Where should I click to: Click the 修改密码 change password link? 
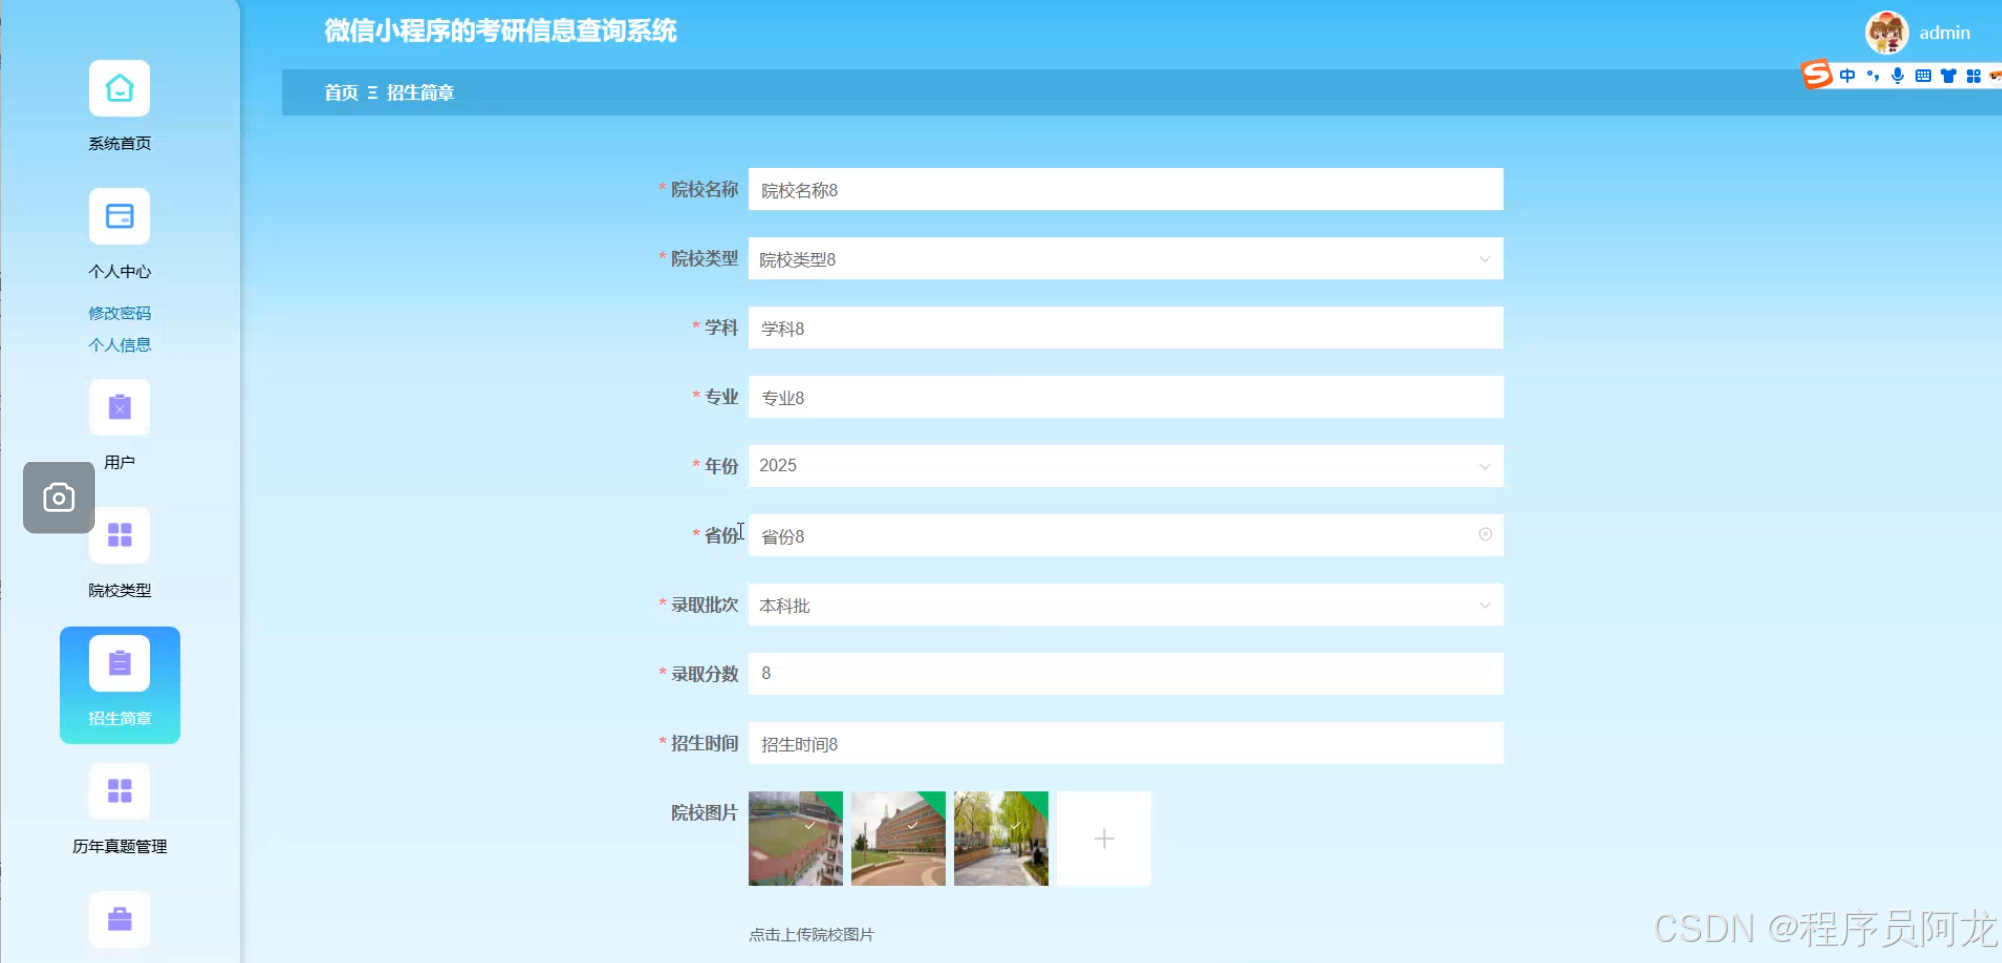tap(119, 313)
